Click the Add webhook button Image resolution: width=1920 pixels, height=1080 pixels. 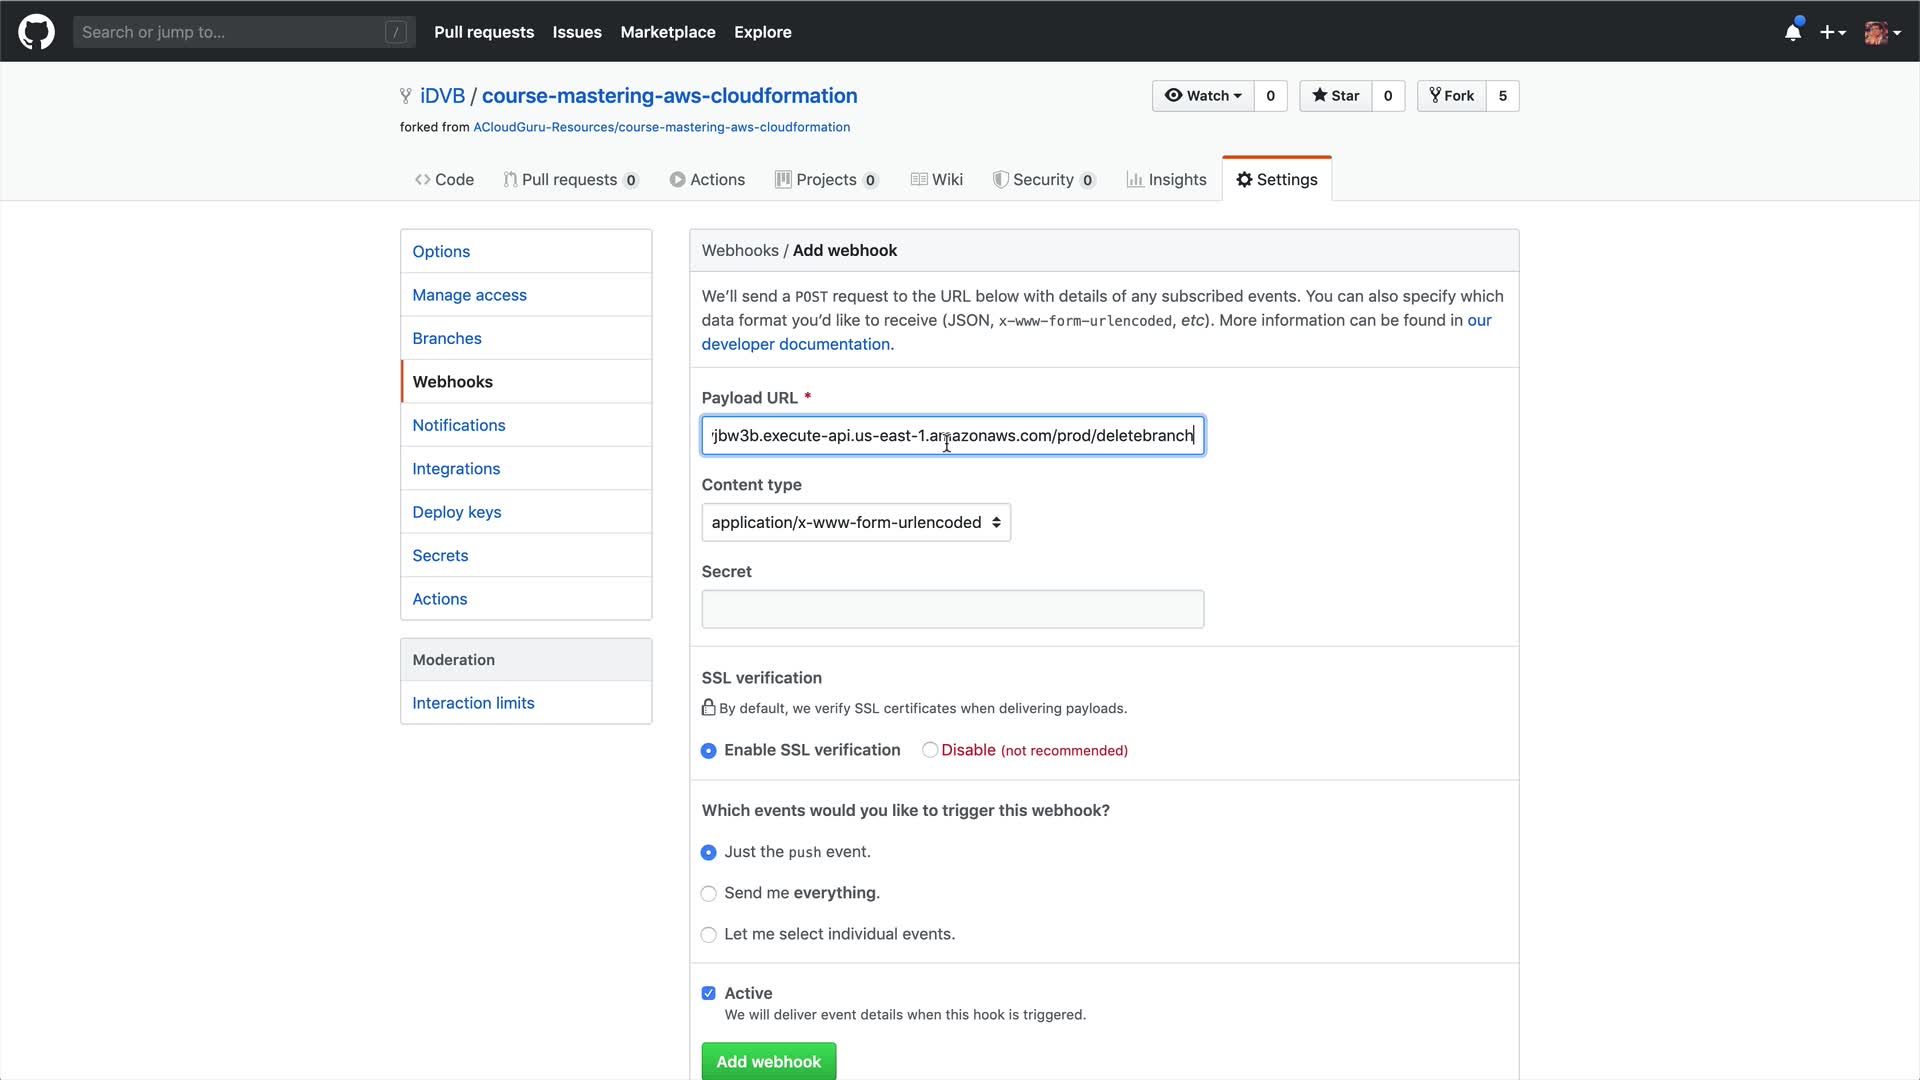[768, 1061]
